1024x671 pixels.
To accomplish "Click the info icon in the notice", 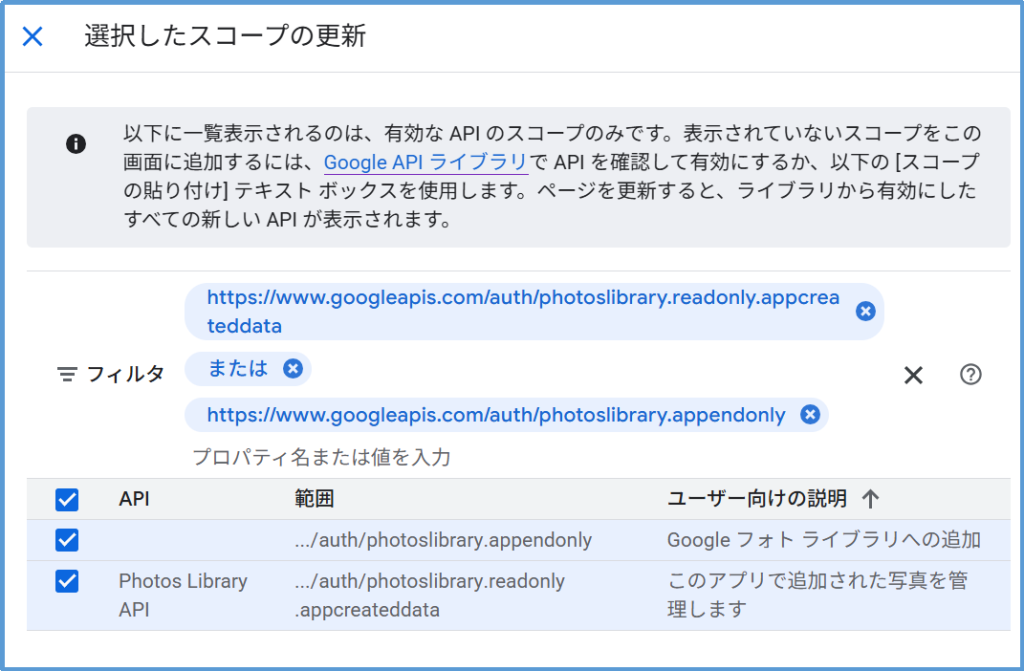I will [x=76, y=144].
